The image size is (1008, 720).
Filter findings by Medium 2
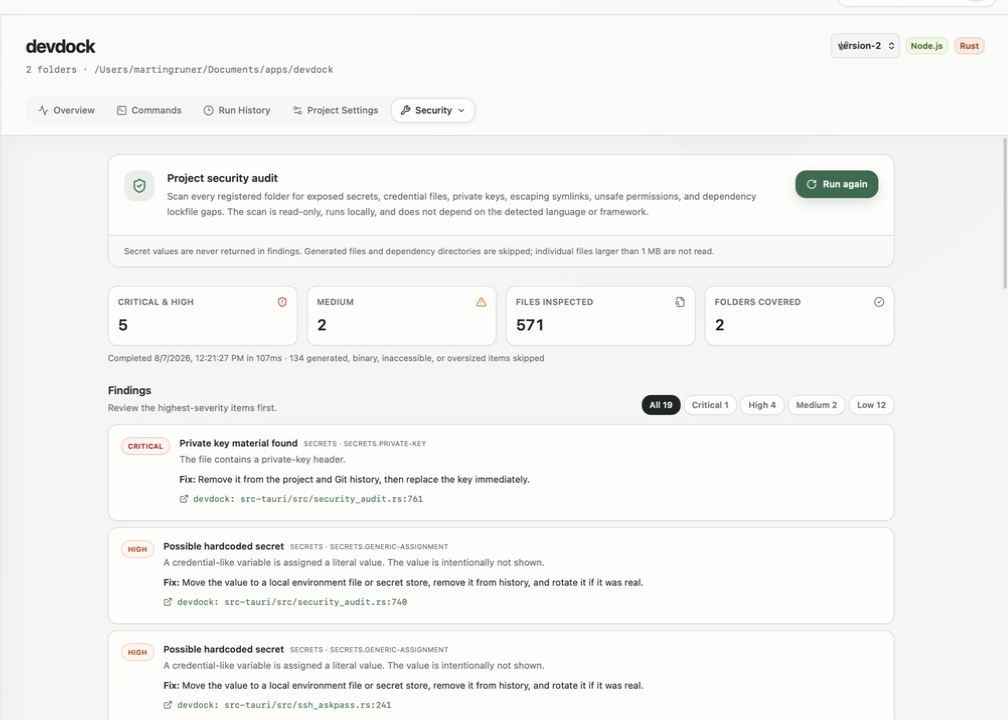(816, 405)
